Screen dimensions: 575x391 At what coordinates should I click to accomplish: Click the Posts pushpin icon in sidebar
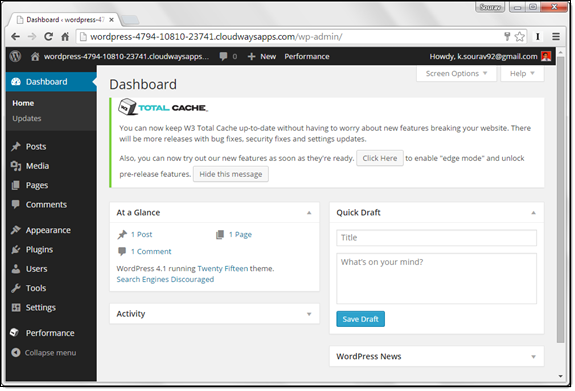(16, 146)
